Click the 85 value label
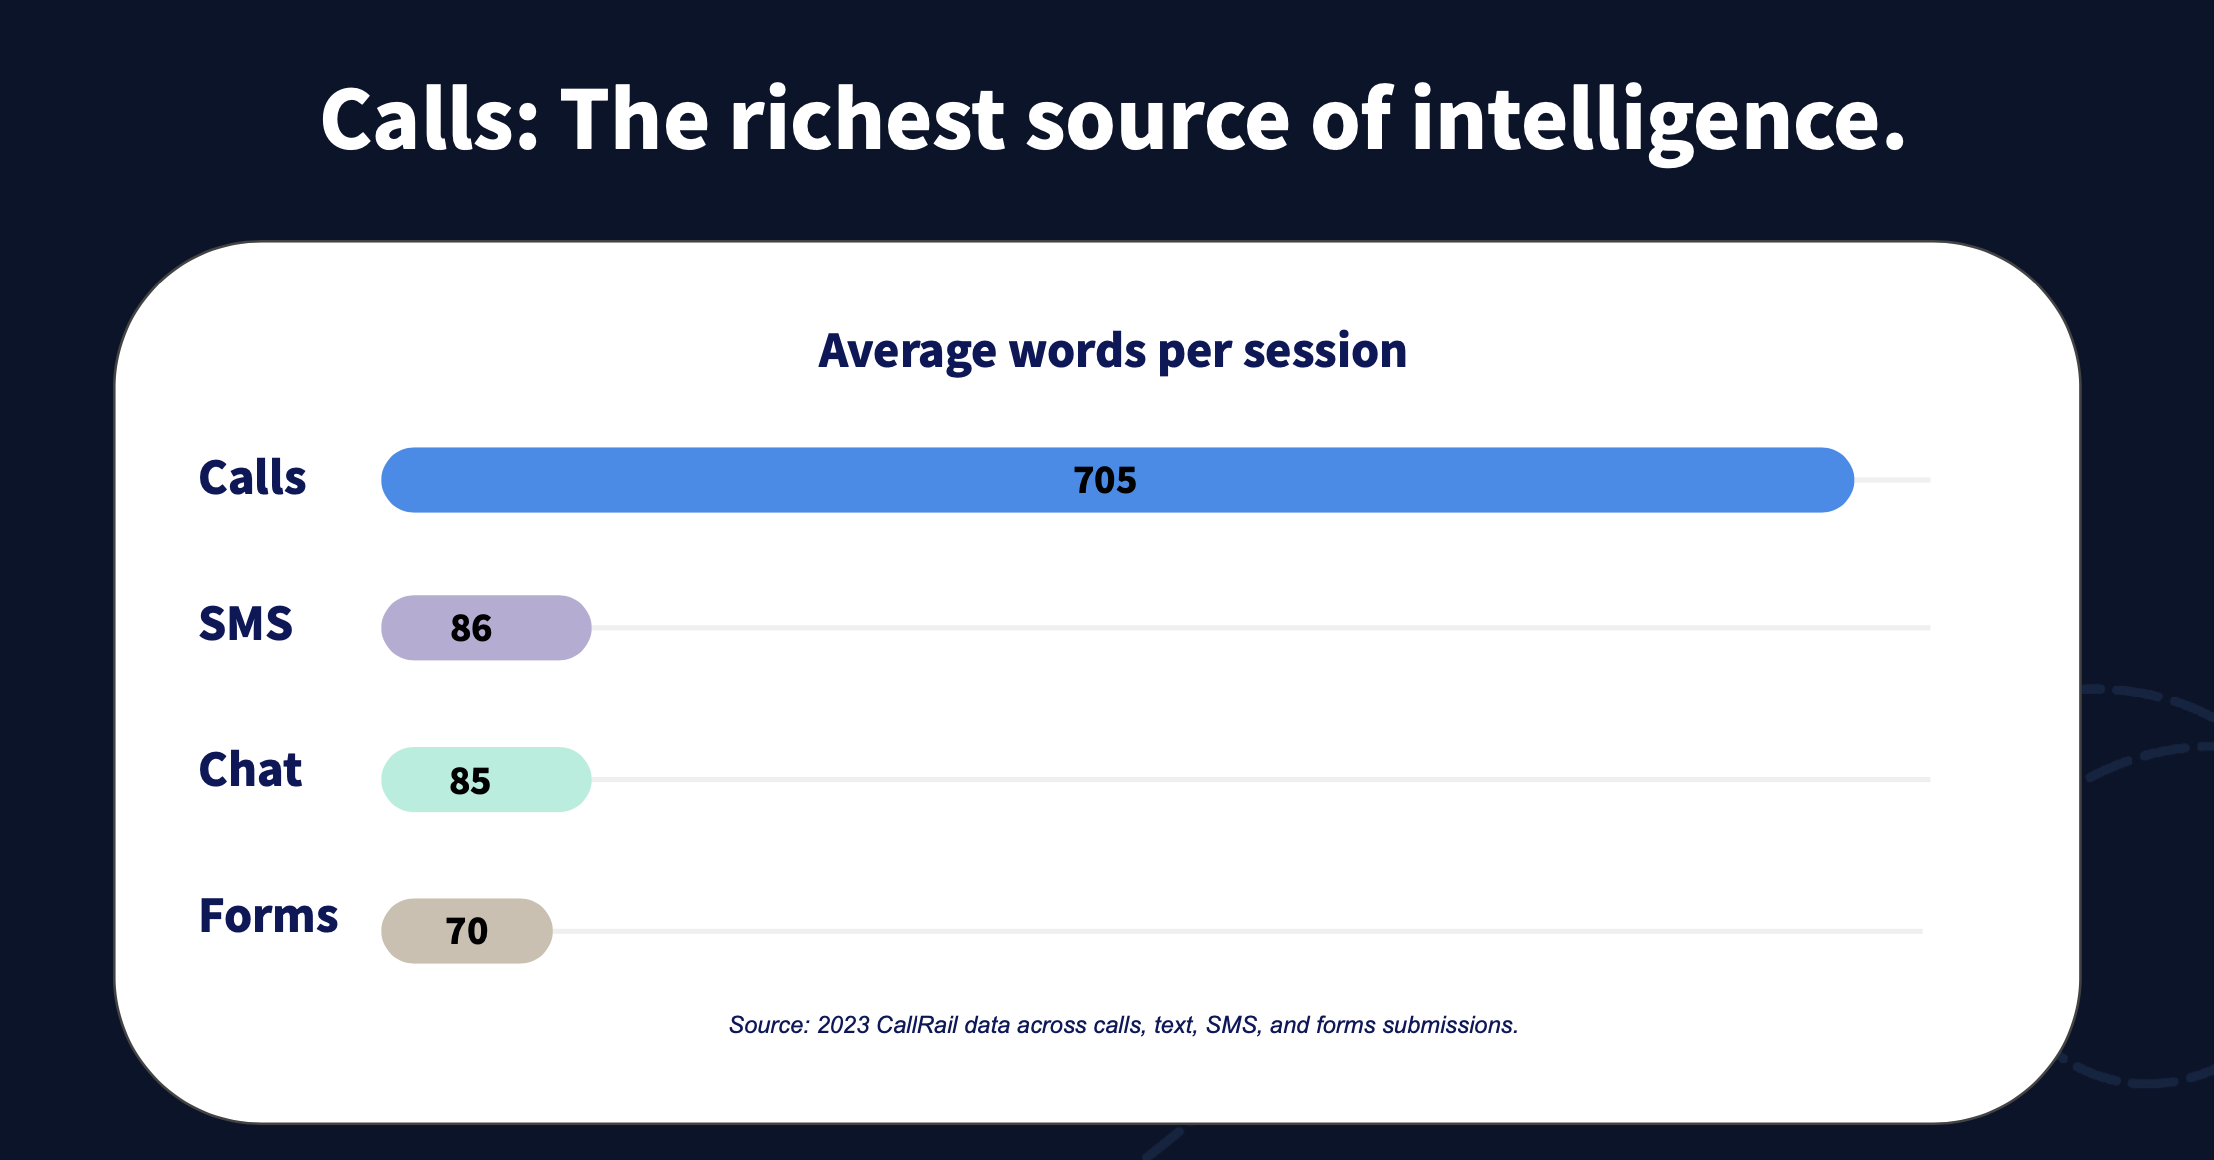 (470, 781)
